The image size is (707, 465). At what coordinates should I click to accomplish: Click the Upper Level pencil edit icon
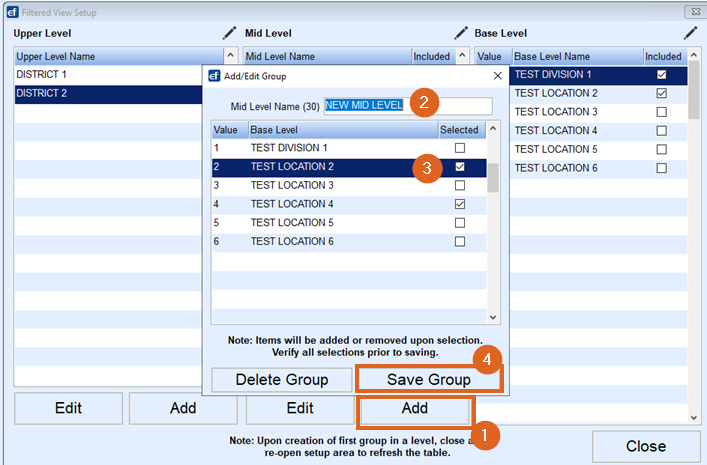(230, 33)
